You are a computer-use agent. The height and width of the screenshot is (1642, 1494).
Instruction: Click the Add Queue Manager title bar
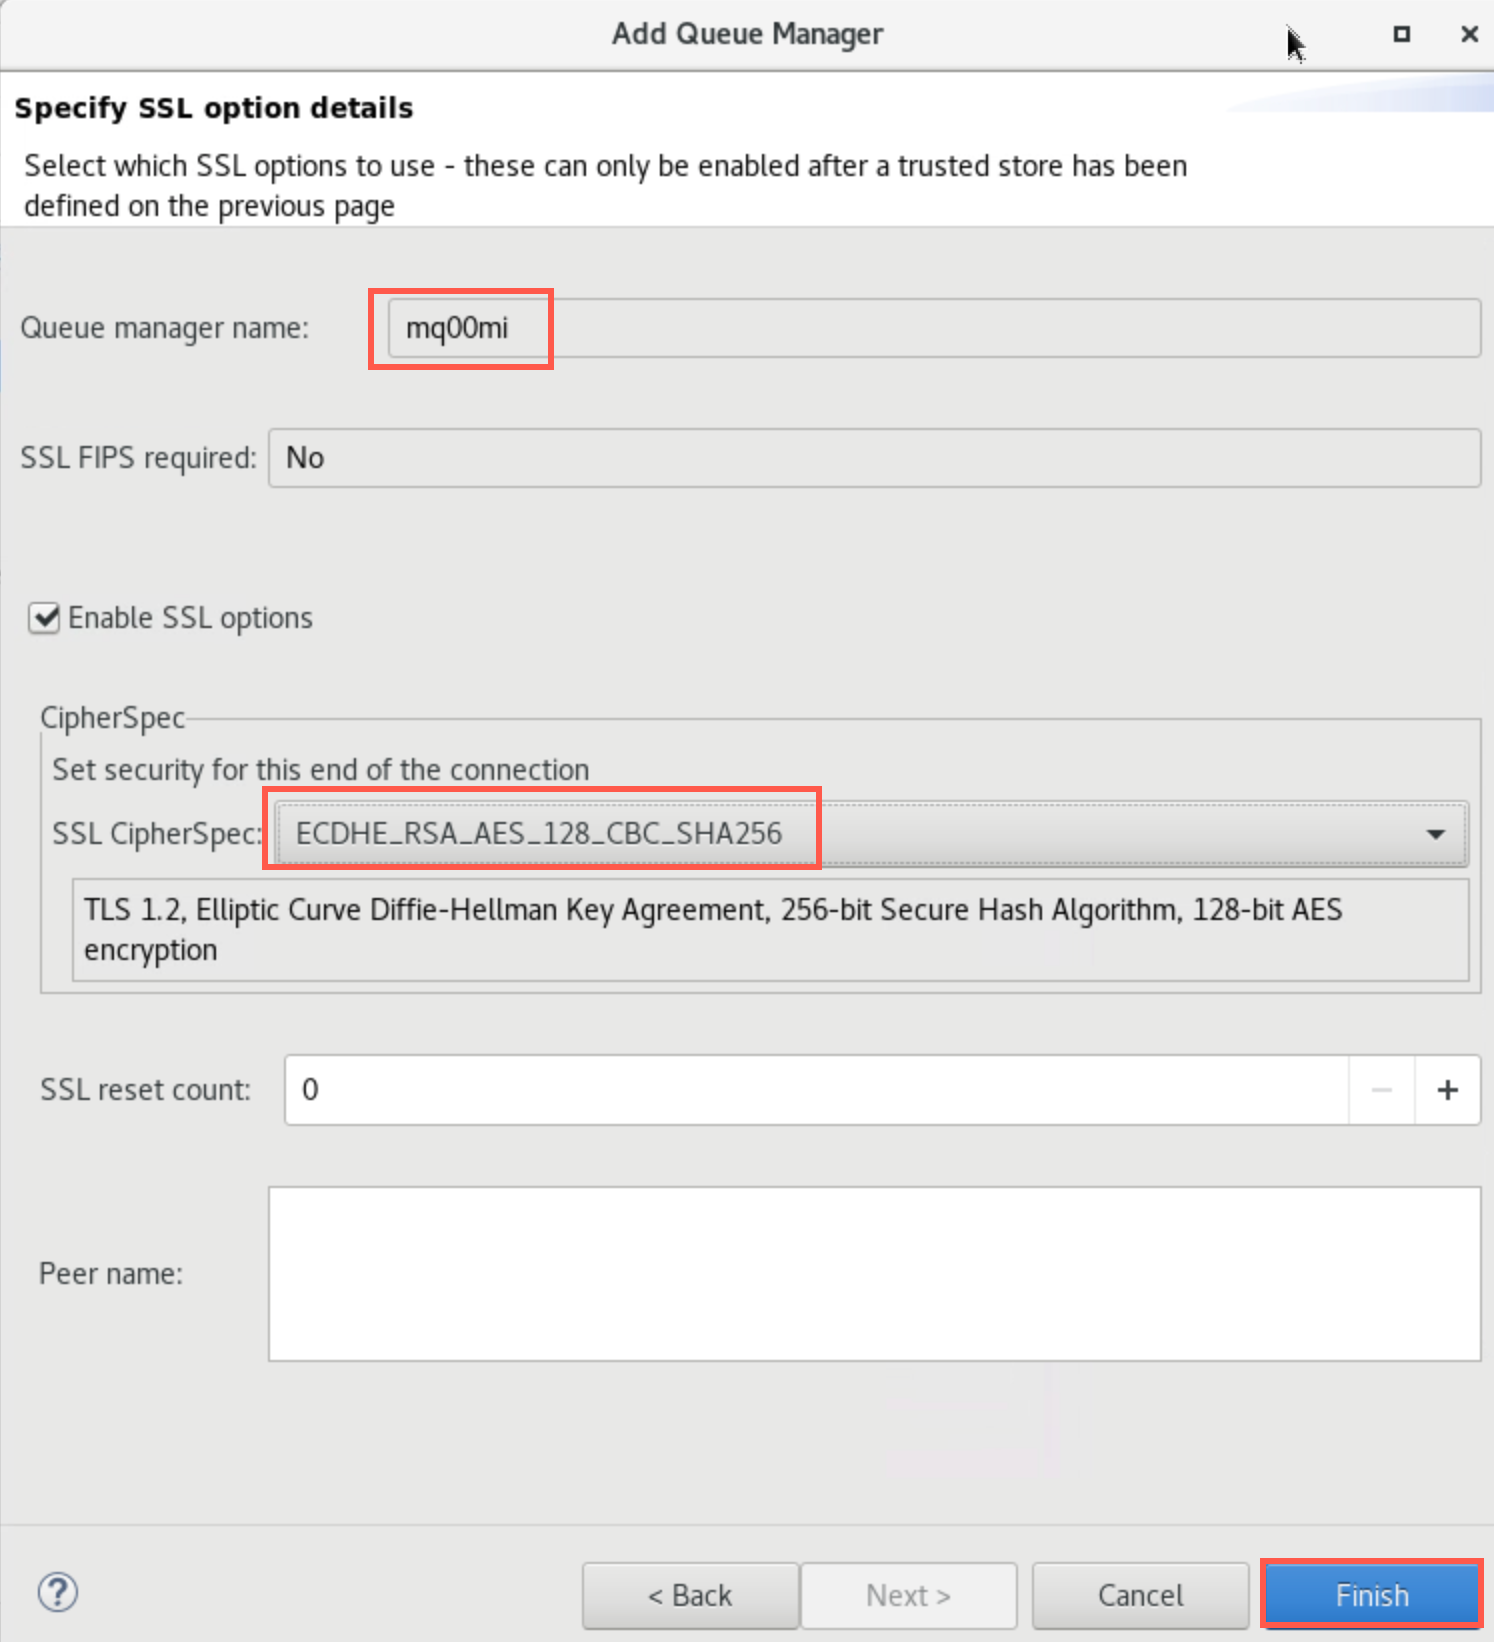click(x=747, y=34)
